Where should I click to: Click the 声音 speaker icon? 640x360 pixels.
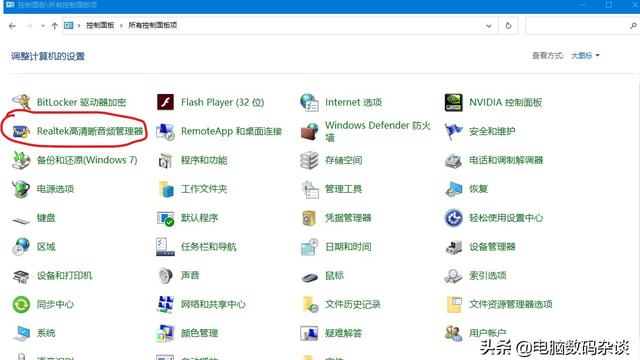[x=165, y=276]
